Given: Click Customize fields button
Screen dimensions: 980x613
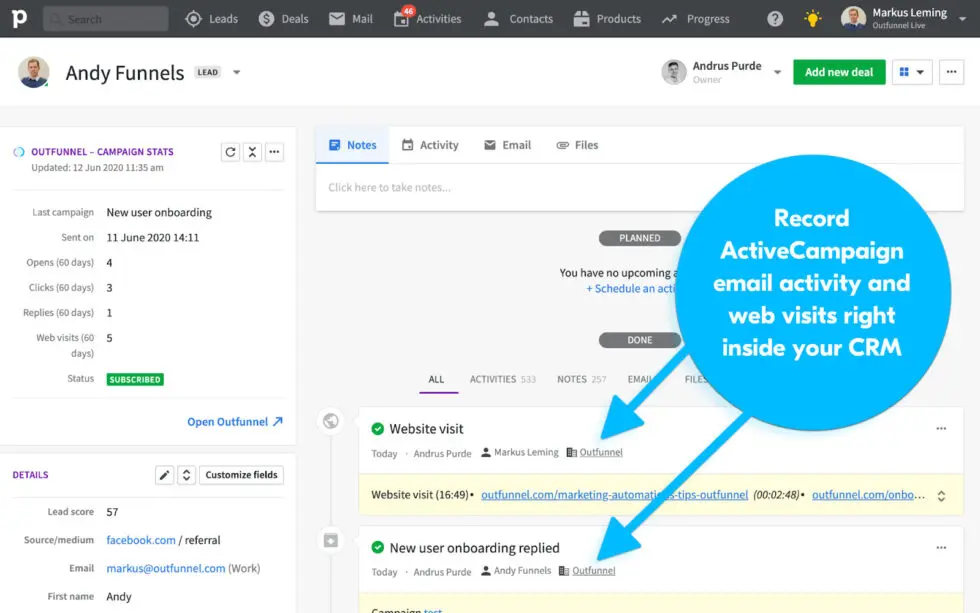Looking at the screenshot, I should (241, 475).
